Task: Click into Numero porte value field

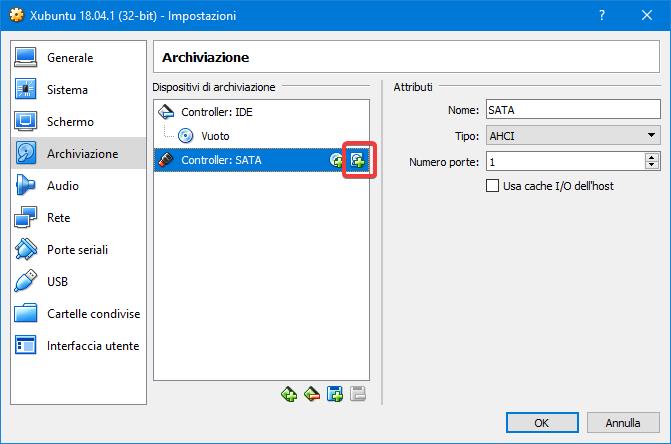Action: (x=565, y=162)
